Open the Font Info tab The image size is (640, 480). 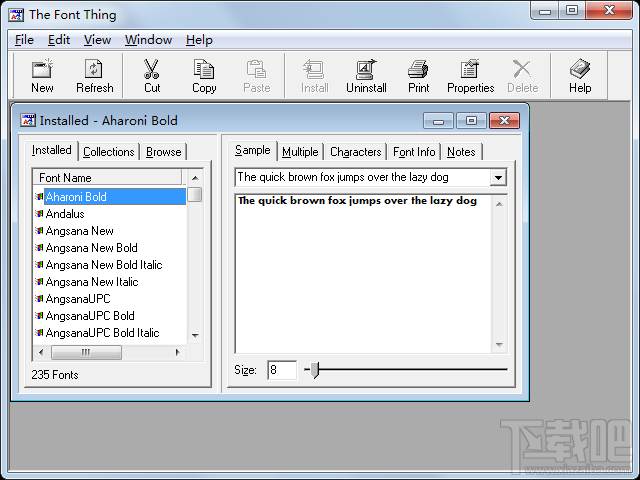tap(414, 152)
